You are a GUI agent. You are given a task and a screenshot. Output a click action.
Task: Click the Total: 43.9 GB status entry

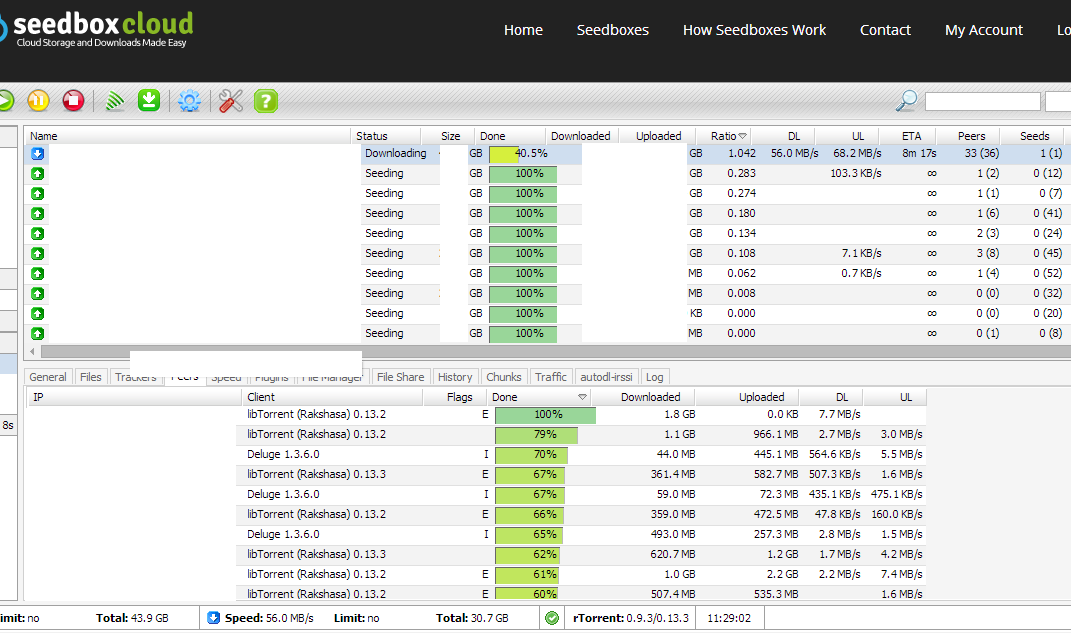coord(132,618)
